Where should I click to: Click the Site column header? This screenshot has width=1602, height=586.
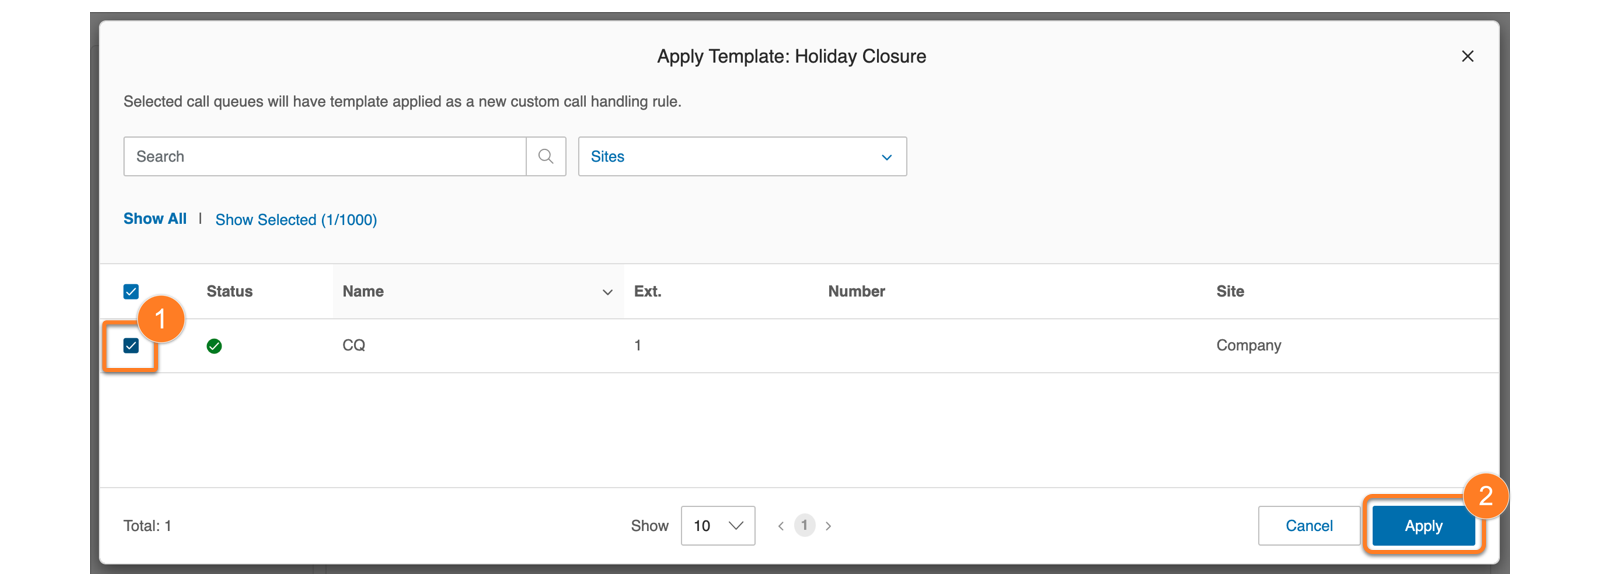[x=1230, y=292]
